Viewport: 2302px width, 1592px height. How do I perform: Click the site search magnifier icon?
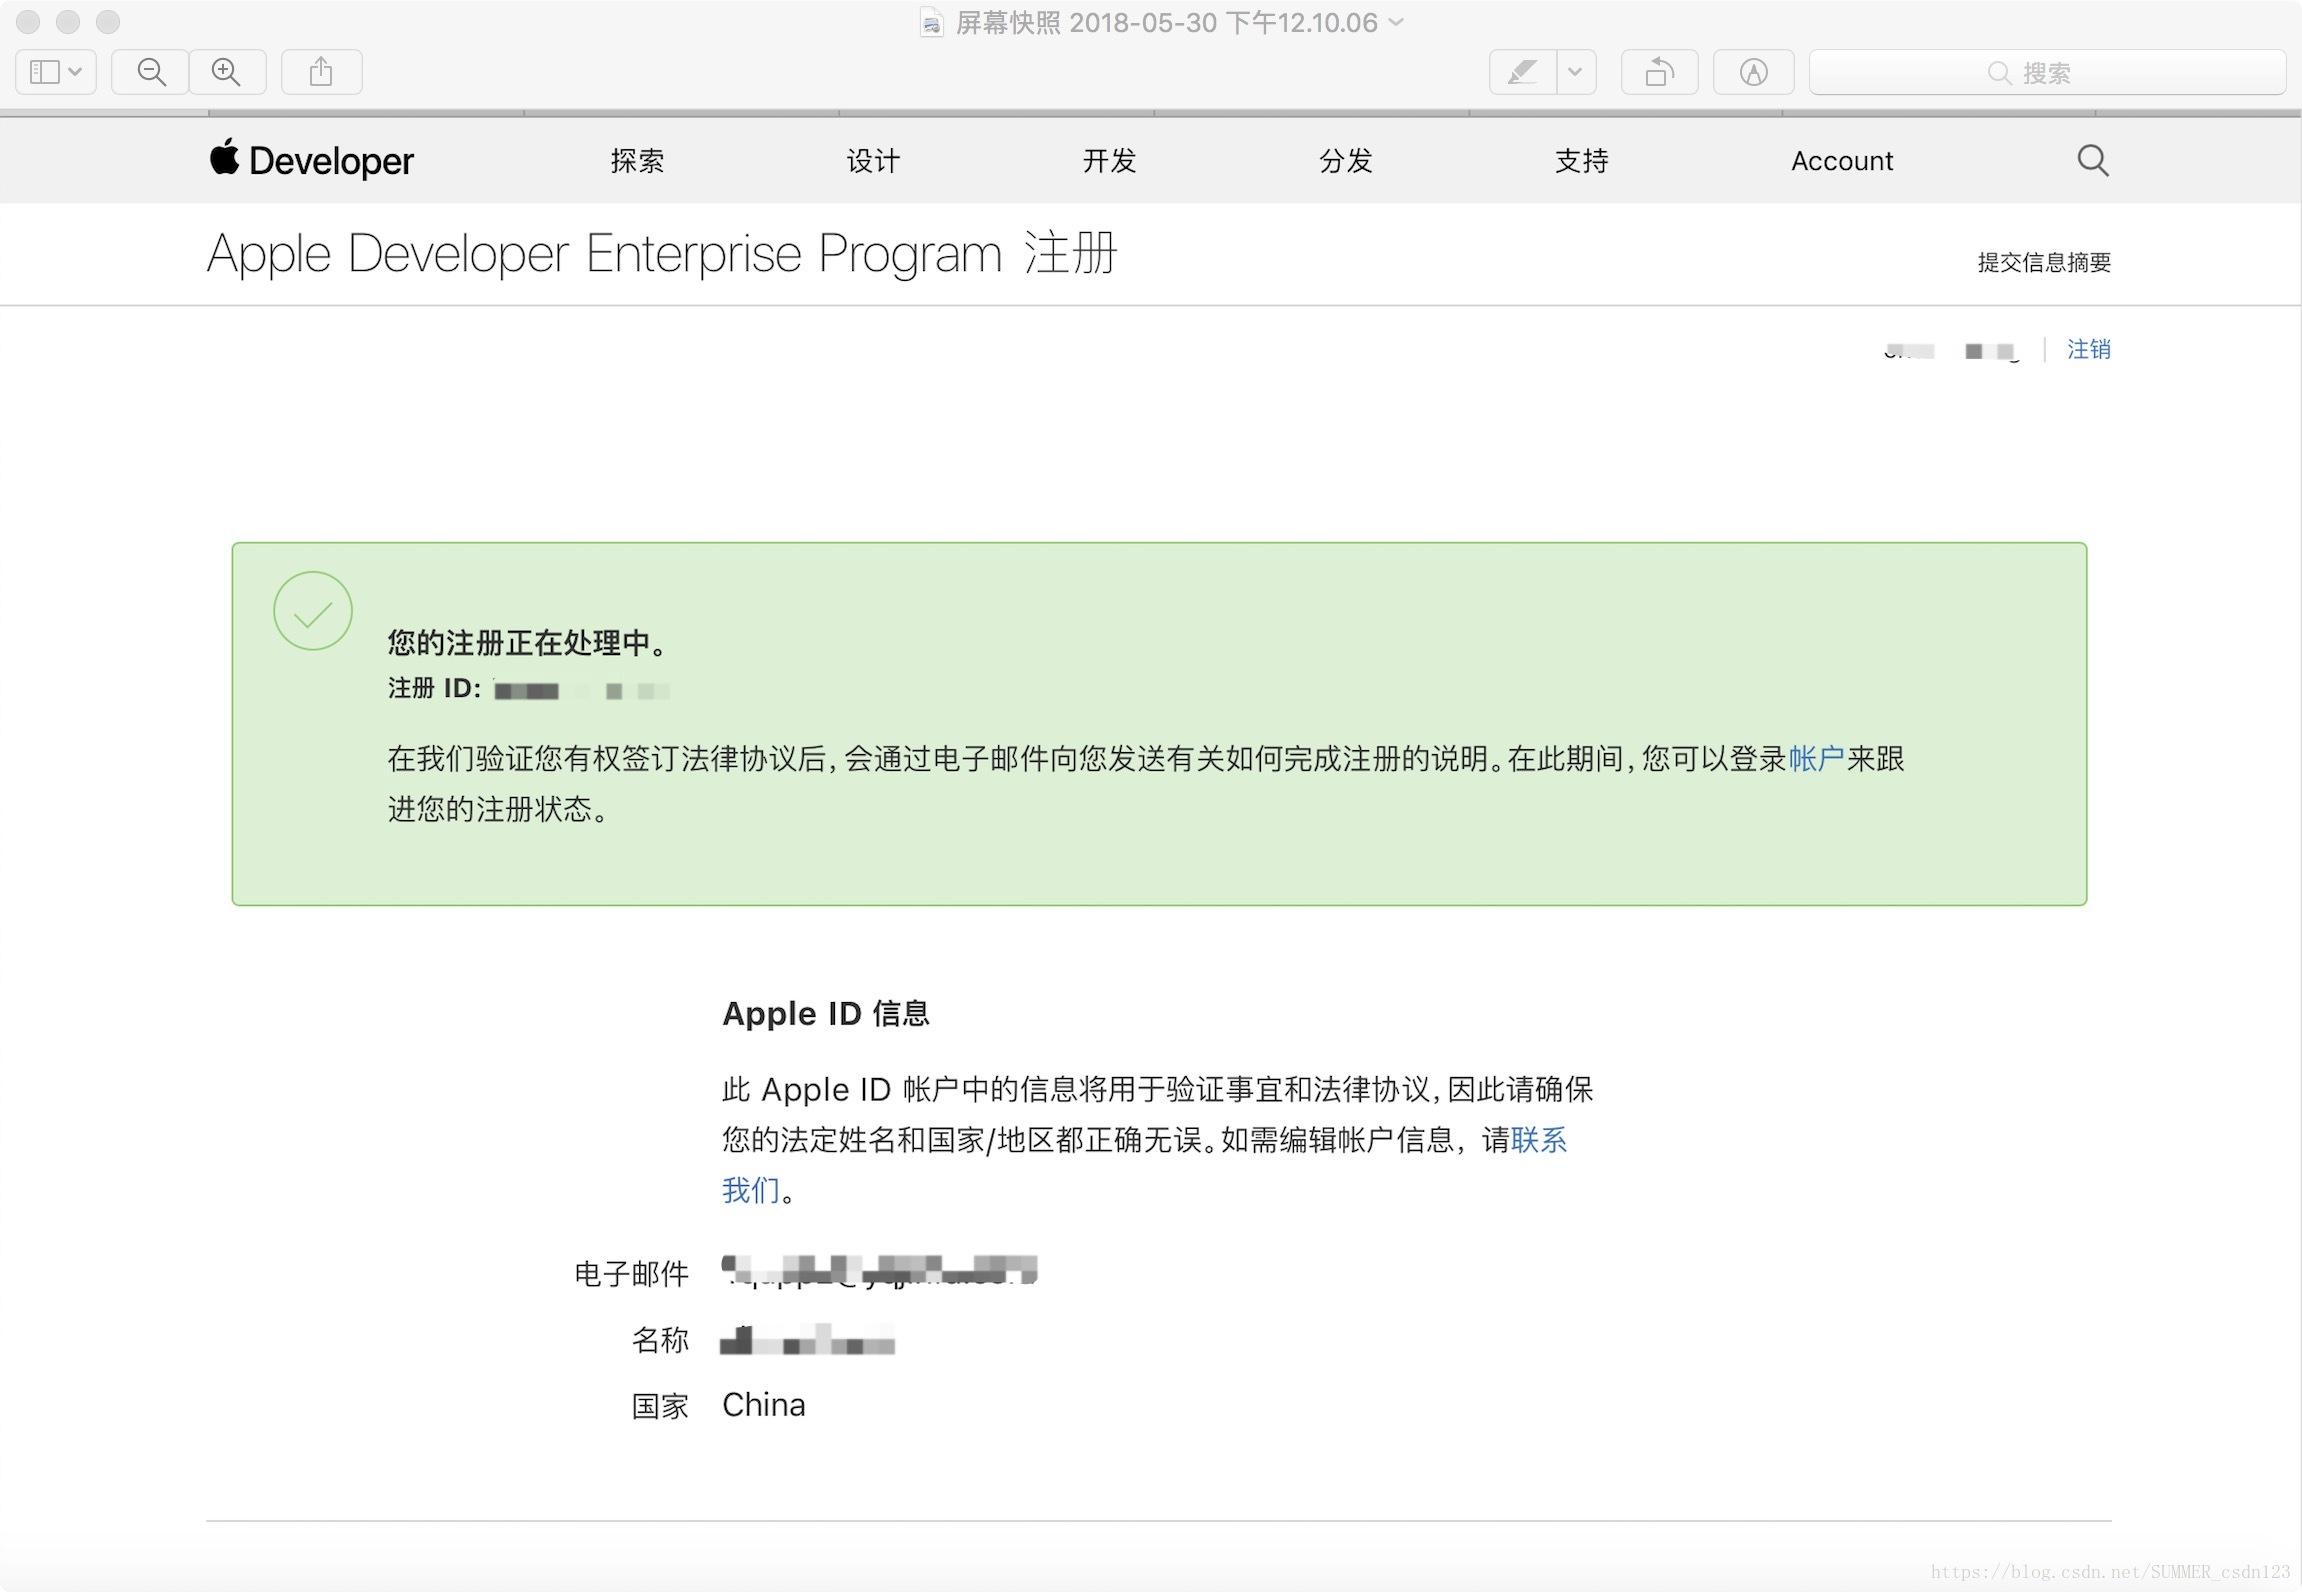point(2093,160)
